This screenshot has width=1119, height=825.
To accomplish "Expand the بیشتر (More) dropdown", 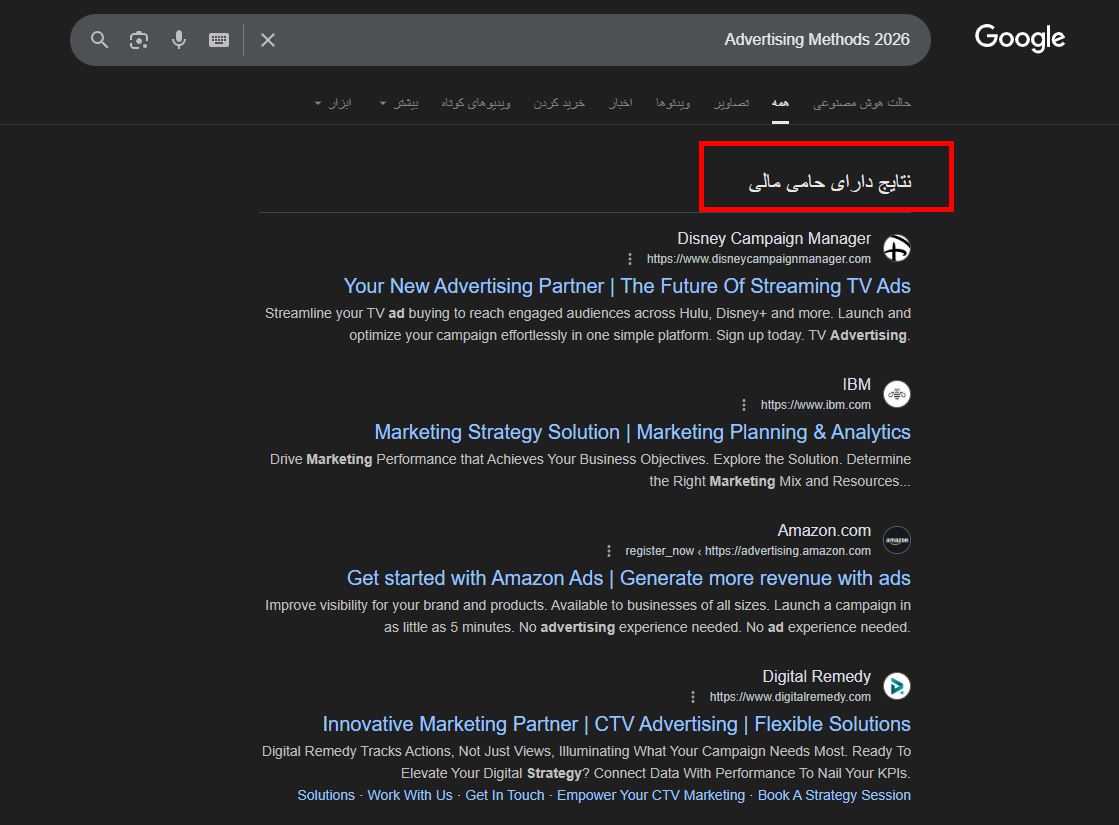I will coord(398,103).
